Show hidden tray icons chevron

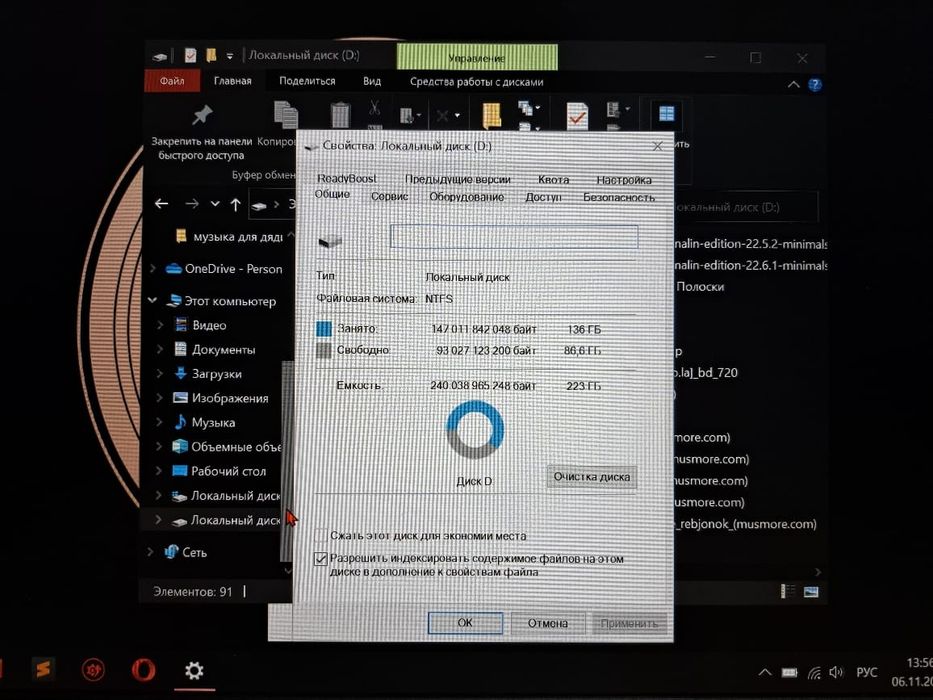765,673
